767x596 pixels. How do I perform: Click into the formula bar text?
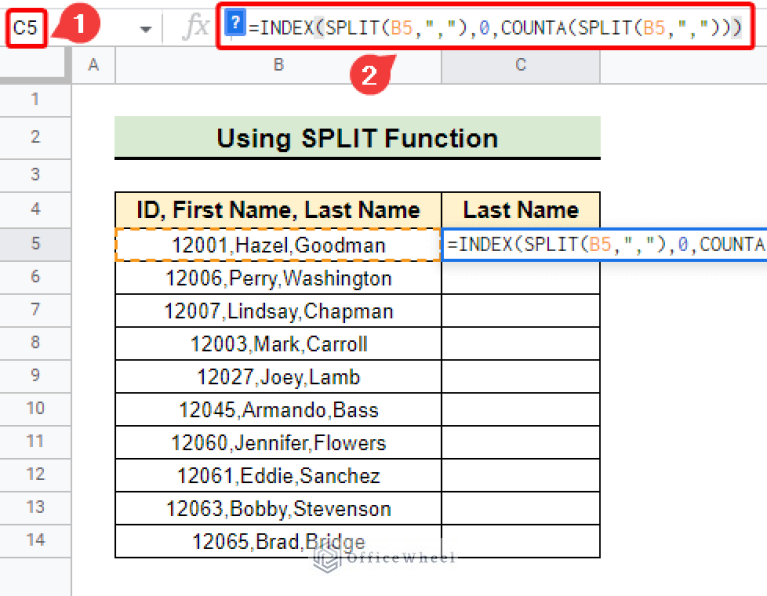(x=495, y=27)
